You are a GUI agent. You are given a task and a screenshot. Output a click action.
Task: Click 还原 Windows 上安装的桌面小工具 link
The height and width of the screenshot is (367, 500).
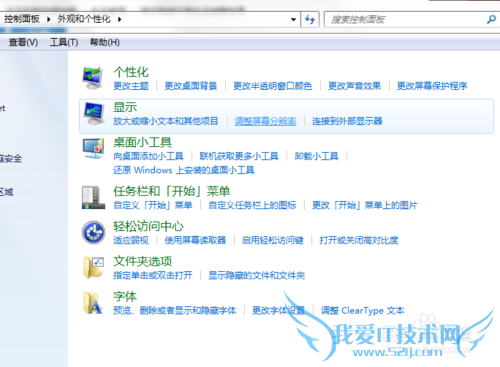click(184, 170)
